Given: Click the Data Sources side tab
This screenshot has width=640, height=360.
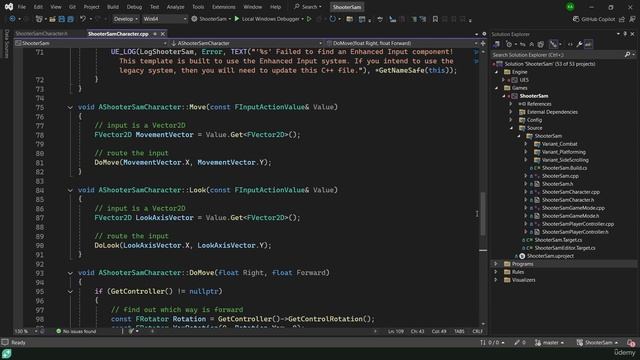Looking at the screenshot, I should pyautogui.click(x=6, y=44).
